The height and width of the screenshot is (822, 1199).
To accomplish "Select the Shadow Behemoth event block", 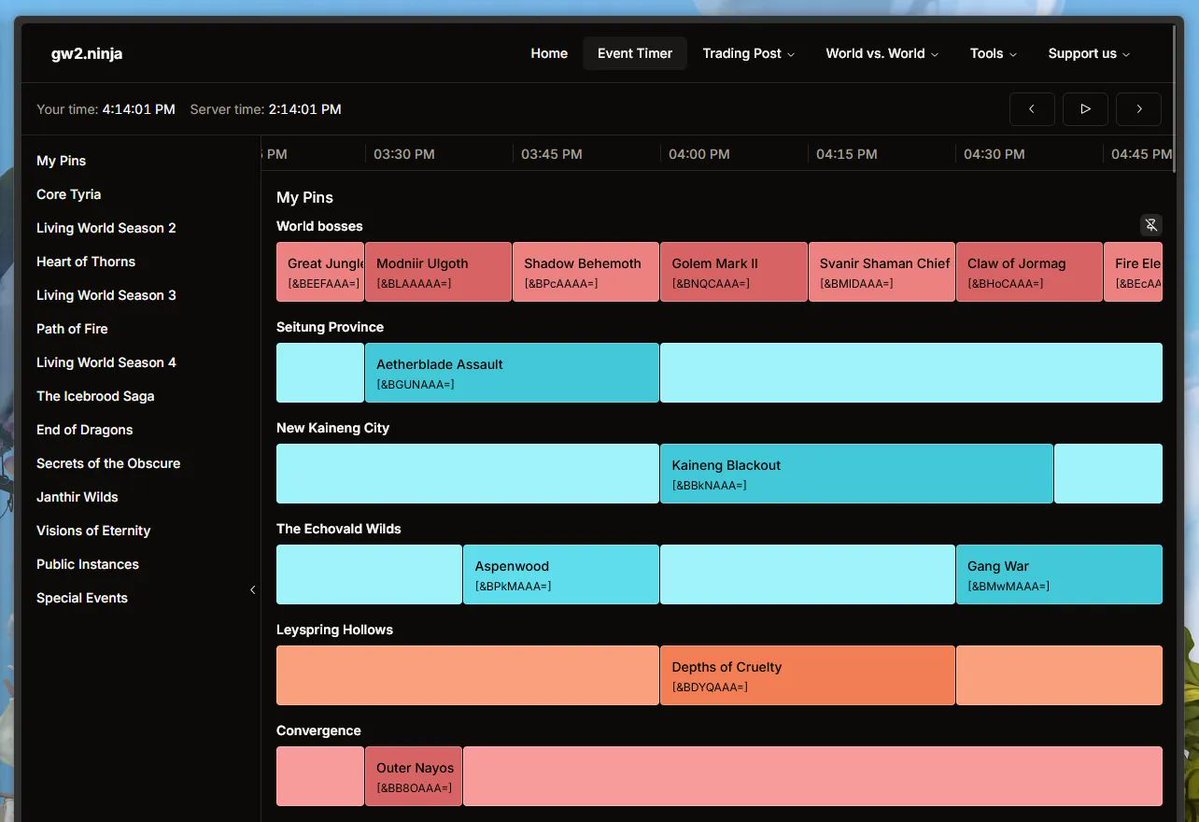I will [586, 272].
